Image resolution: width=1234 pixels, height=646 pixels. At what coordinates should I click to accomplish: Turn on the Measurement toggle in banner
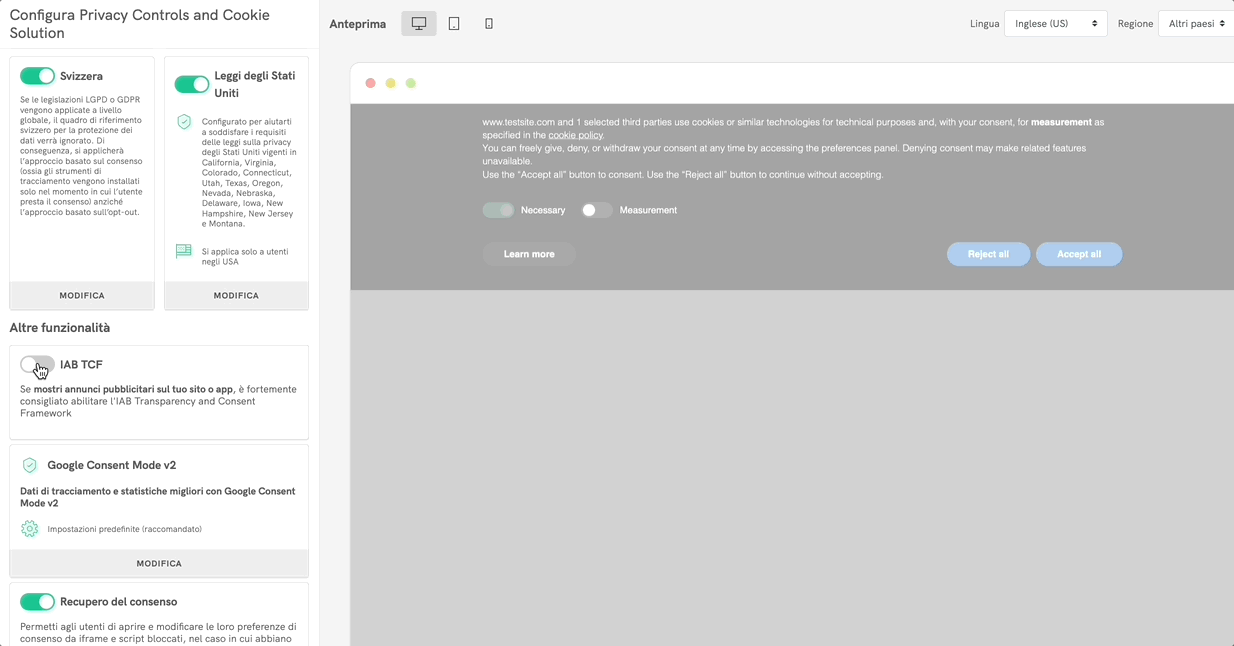pyautogui.click(x=596, y=210)
